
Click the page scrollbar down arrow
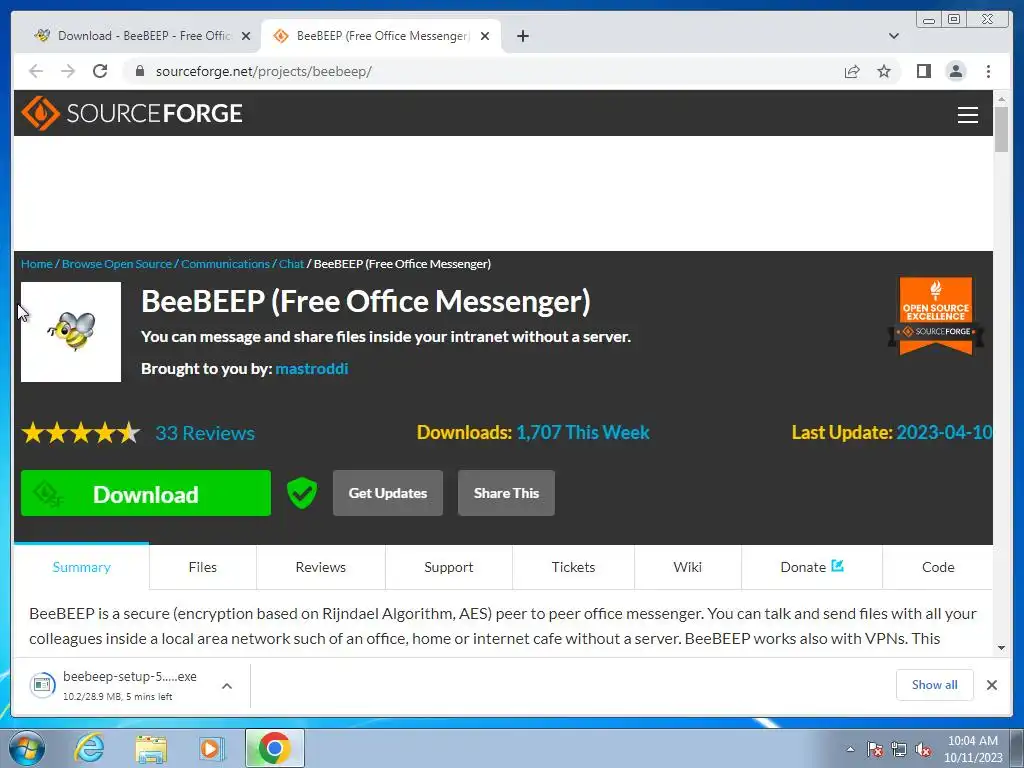(x=1001, y=648)
